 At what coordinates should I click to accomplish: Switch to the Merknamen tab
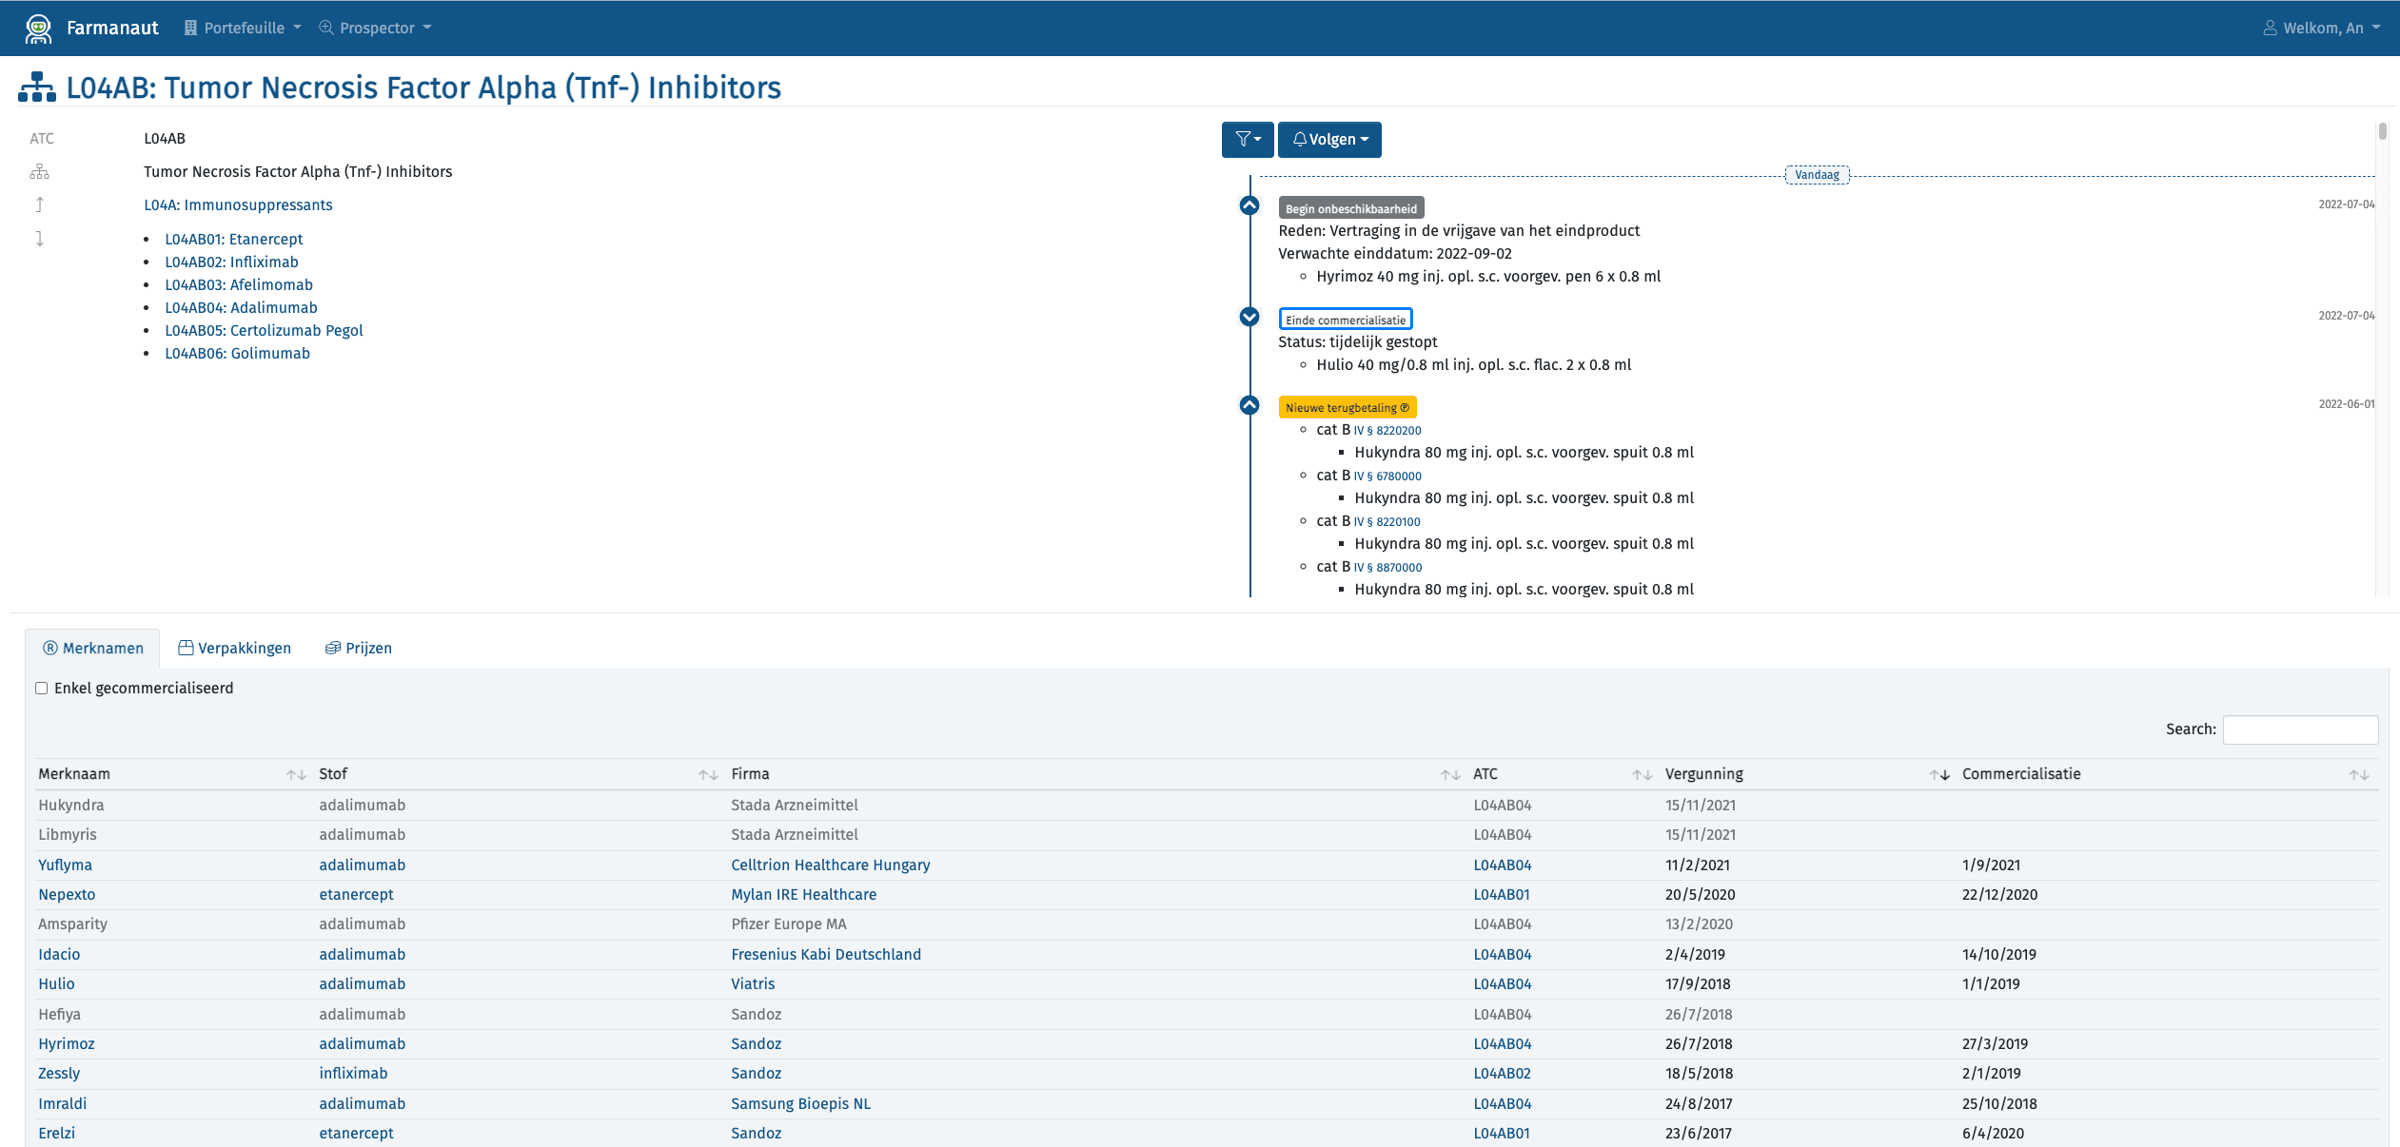(x=93, y=648)
